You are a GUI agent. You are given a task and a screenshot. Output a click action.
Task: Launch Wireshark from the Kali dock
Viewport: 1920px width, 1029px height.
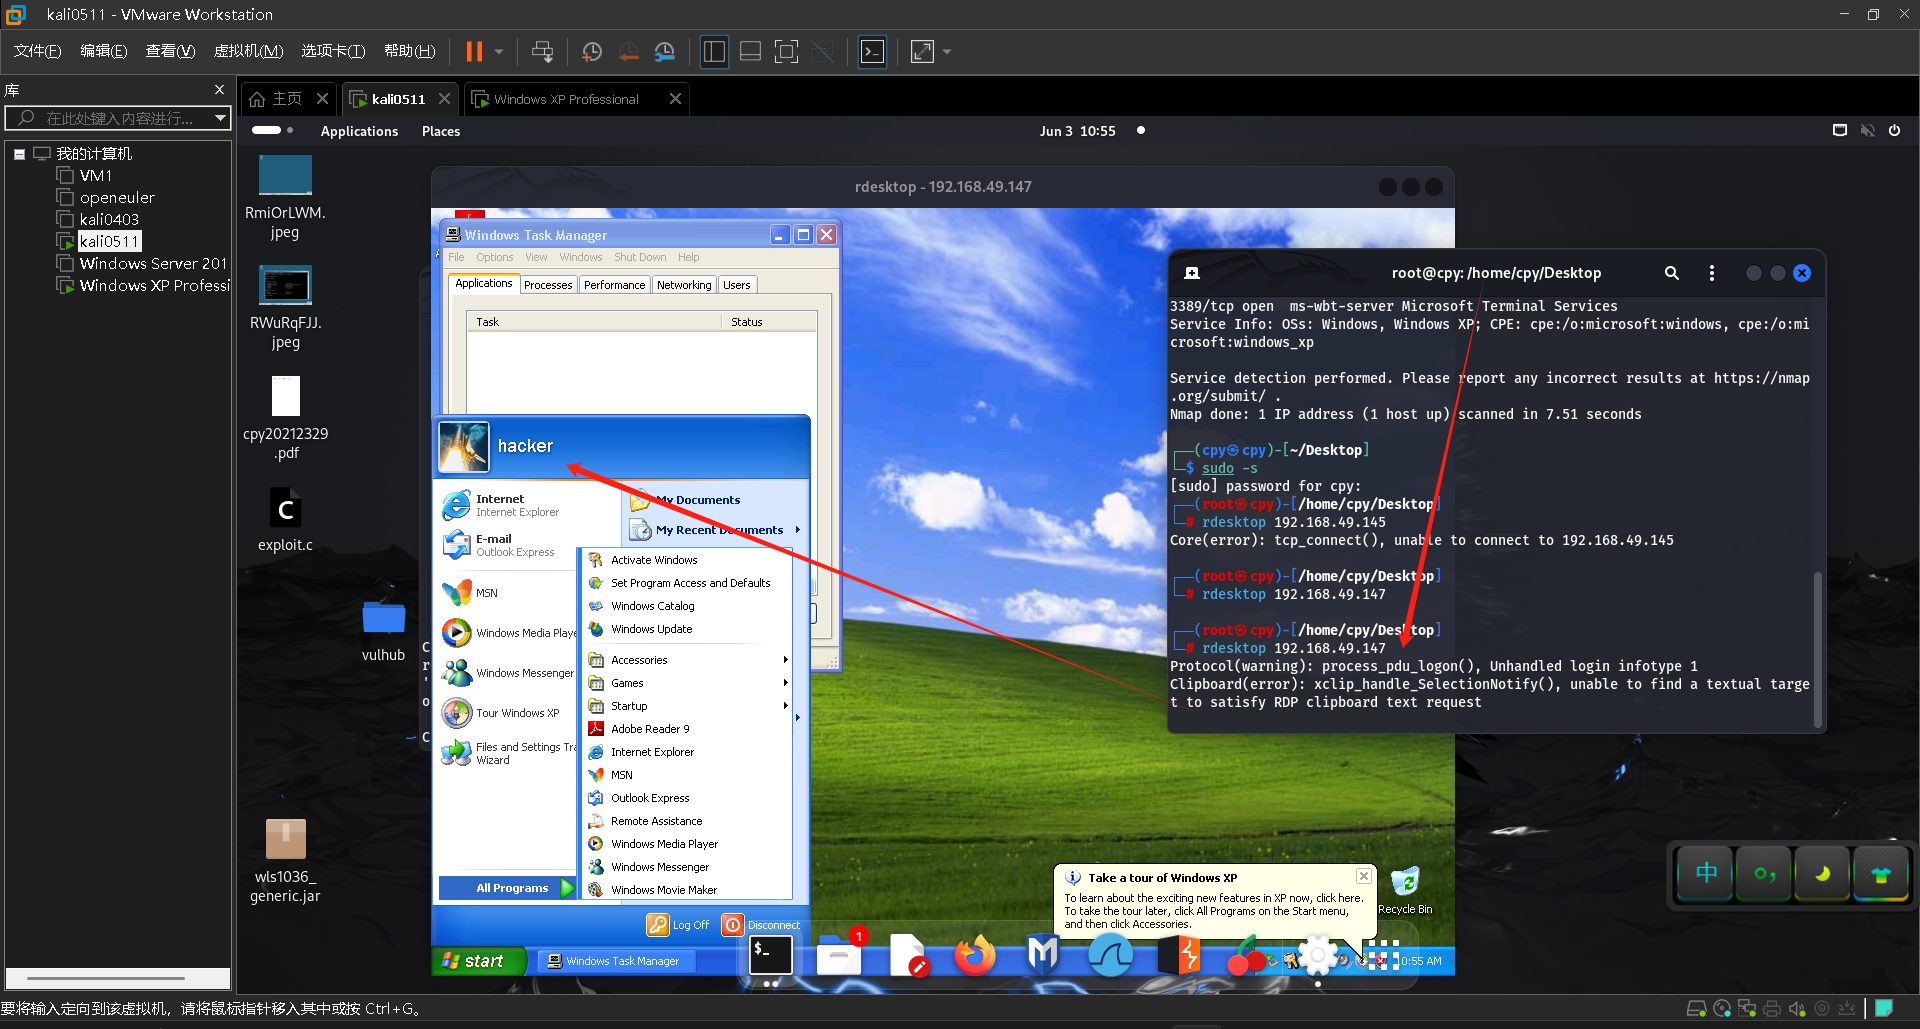[1111, 955]
